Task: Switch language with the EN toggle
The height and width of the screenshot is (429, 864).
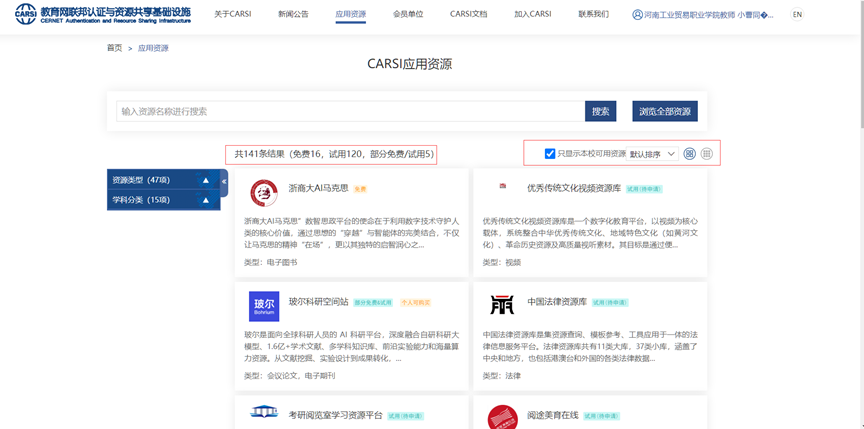Action: click(x=797, y=15)
